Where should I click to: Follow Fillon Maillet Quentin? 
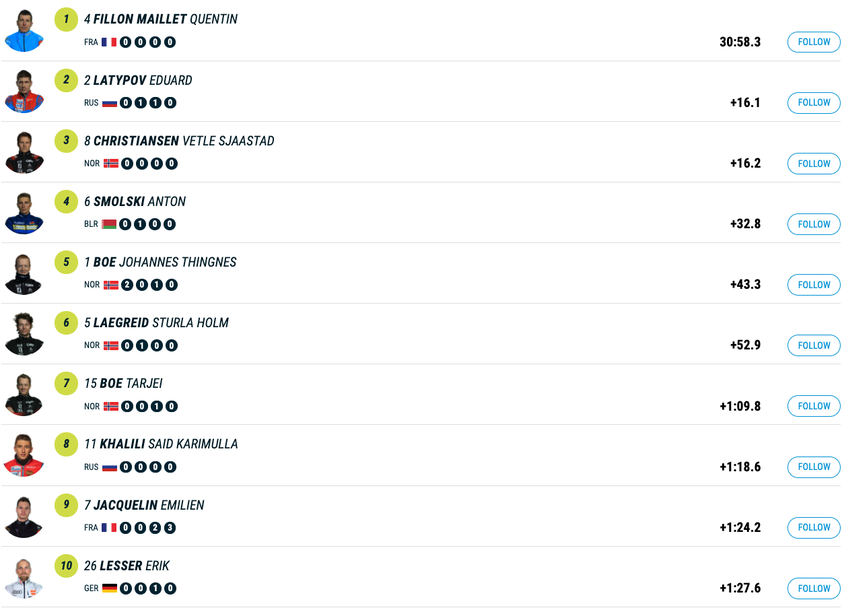[x=813, y=42]
